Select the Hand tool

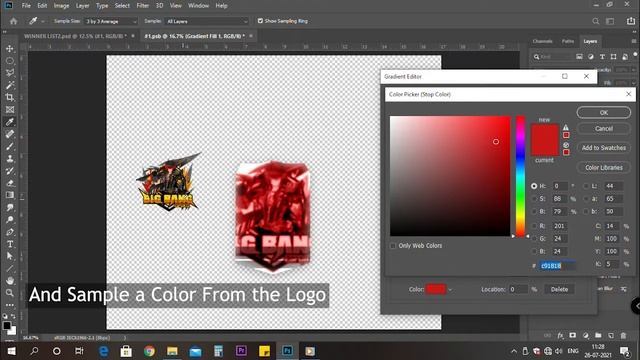pos(10,281)
